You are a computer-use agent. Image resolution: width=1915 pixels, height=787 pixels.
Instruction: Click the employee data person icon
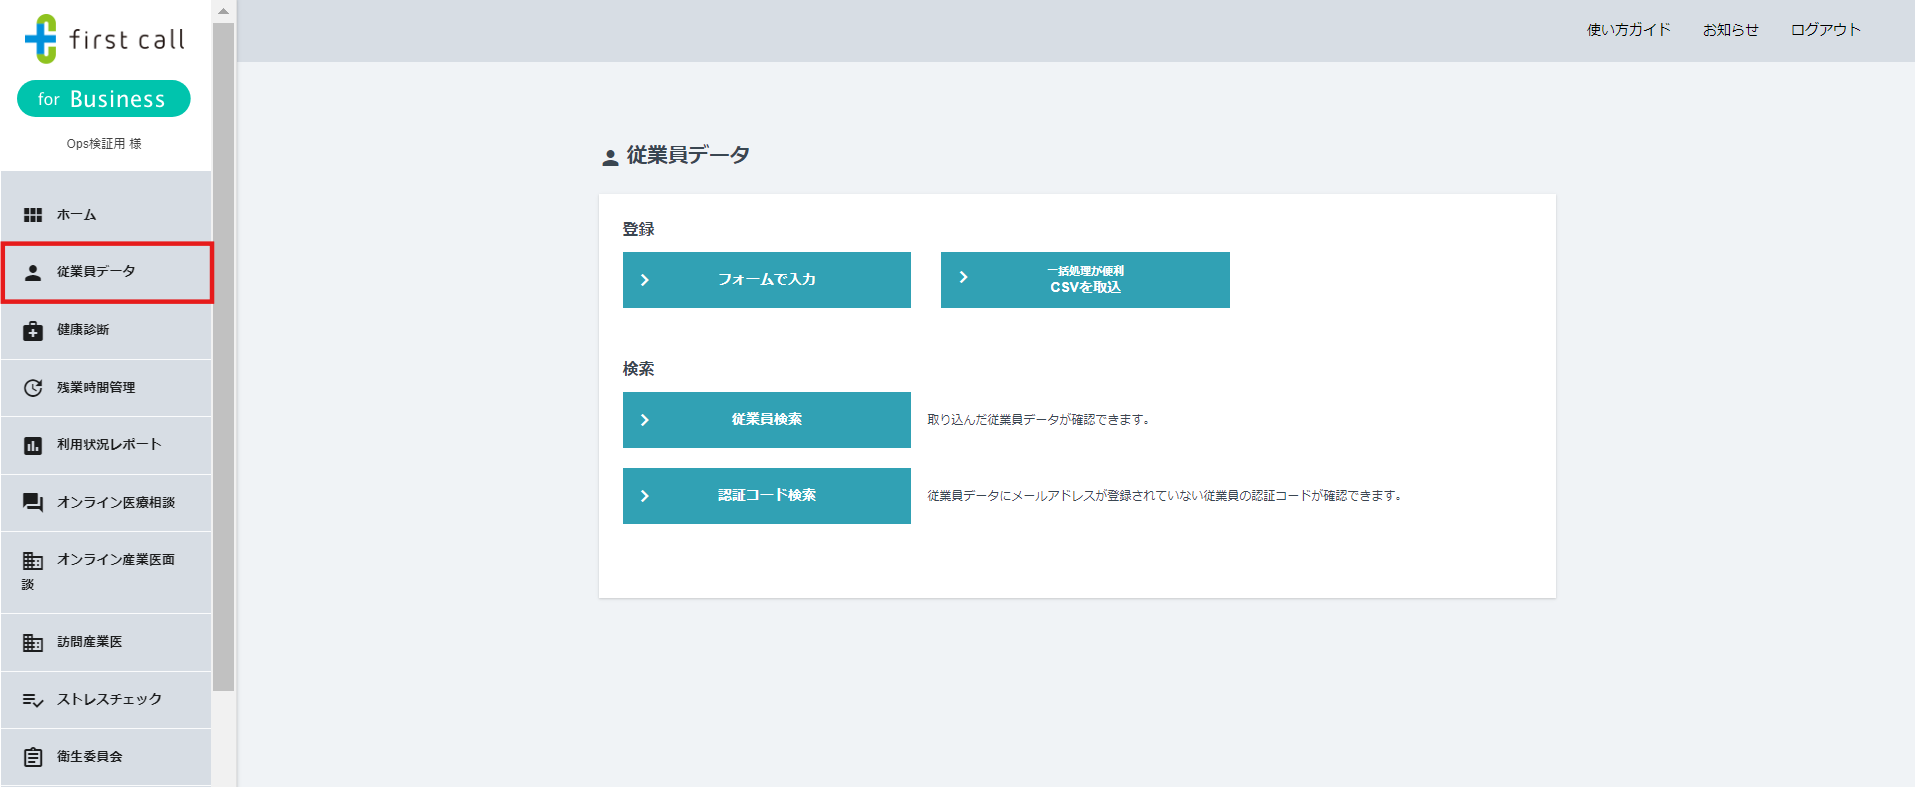click(33, 272)
